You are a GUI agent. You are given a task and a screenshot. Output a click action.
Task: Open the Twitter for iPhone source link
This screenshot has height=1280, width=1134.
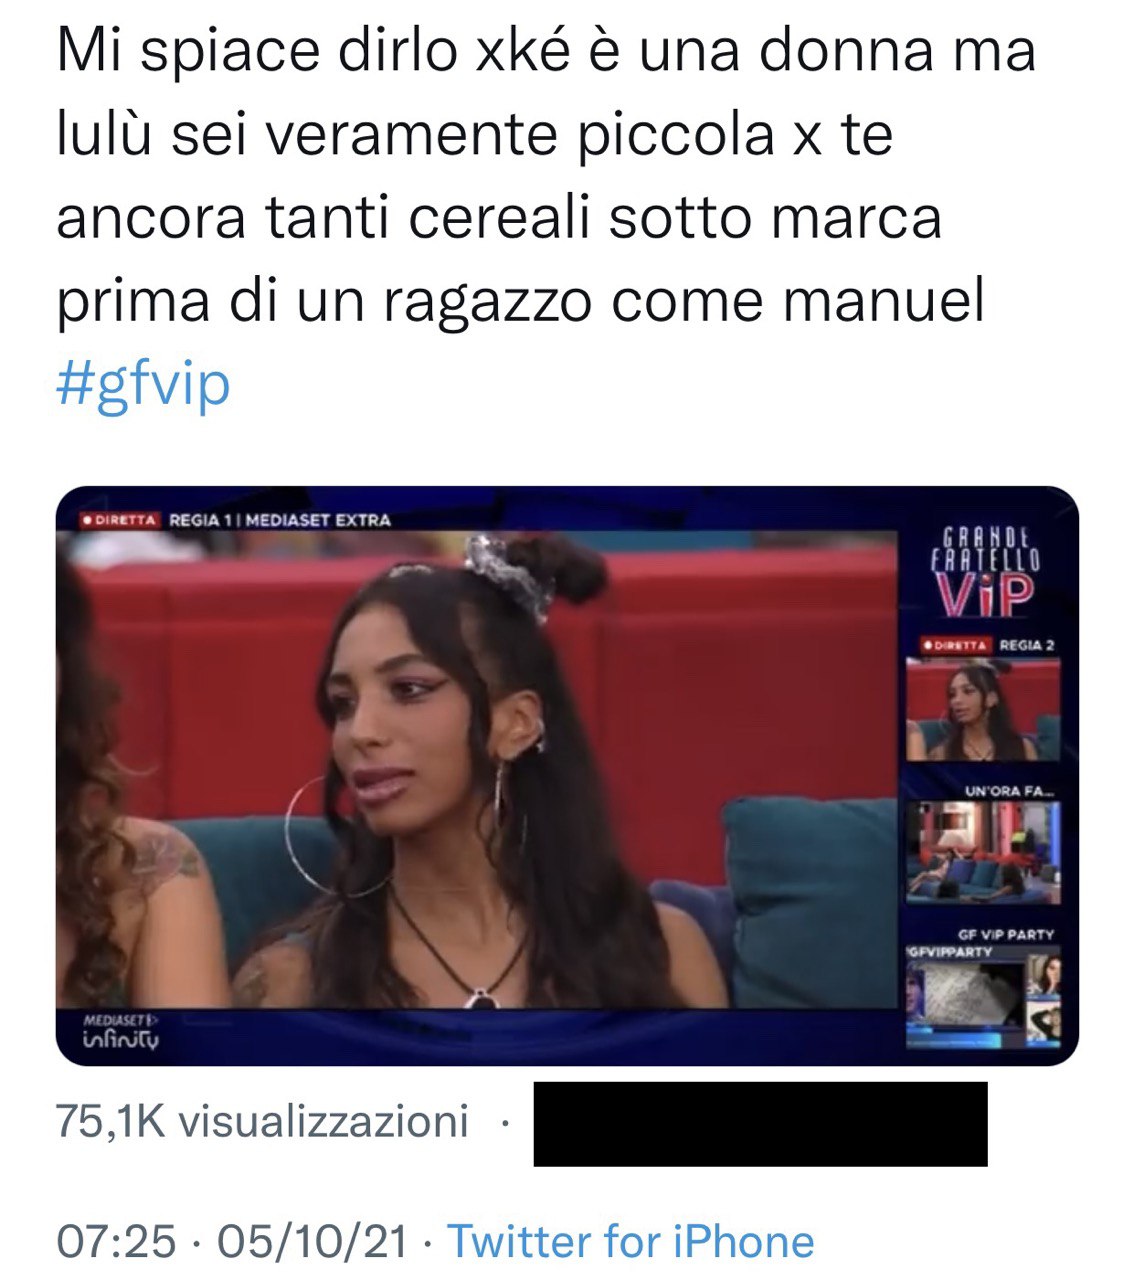pos(630,1242)
